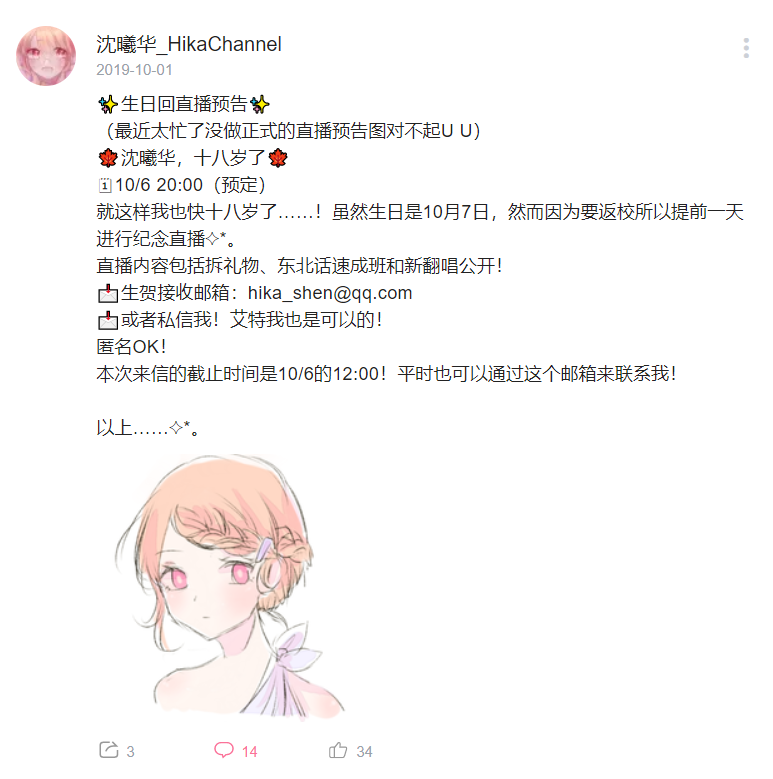This screenshot has height=779, width=773.
Task: Open the 沈曦华_HikaChannel username link
Action: (189, 44)
